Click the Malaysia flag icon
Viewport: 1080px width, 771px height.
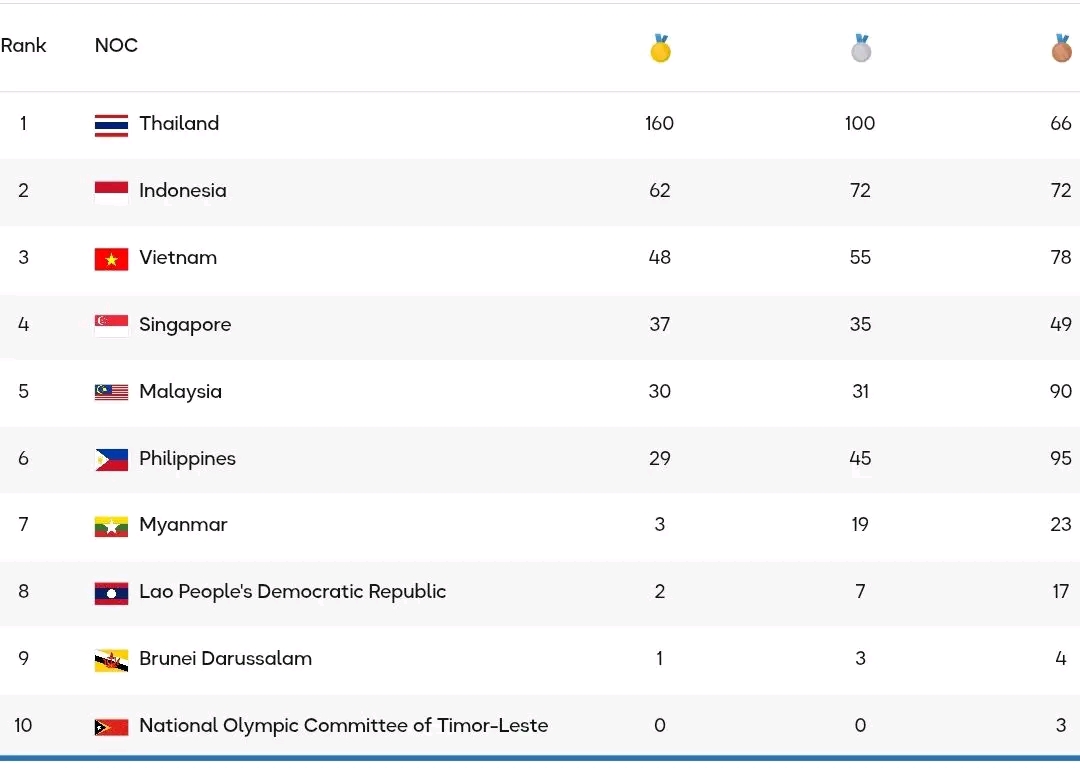[x=111, y=392]
